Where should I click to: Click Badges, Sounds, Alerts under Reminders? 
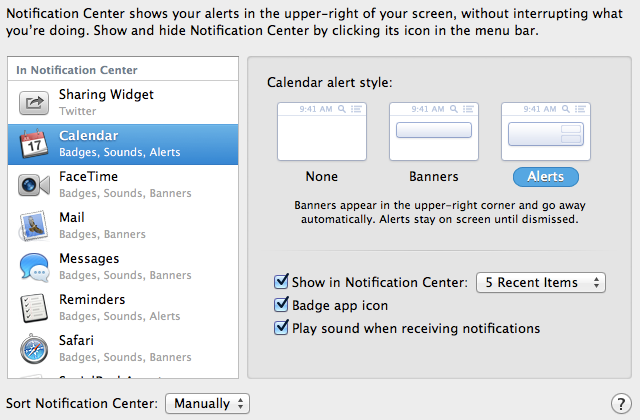120,316
